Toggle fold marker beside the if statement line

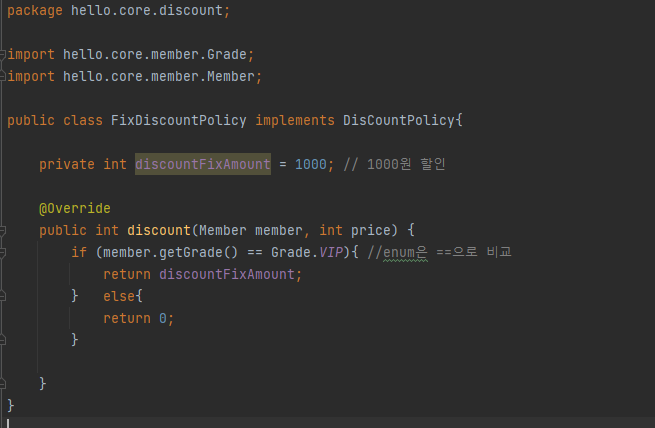(3, 252)
